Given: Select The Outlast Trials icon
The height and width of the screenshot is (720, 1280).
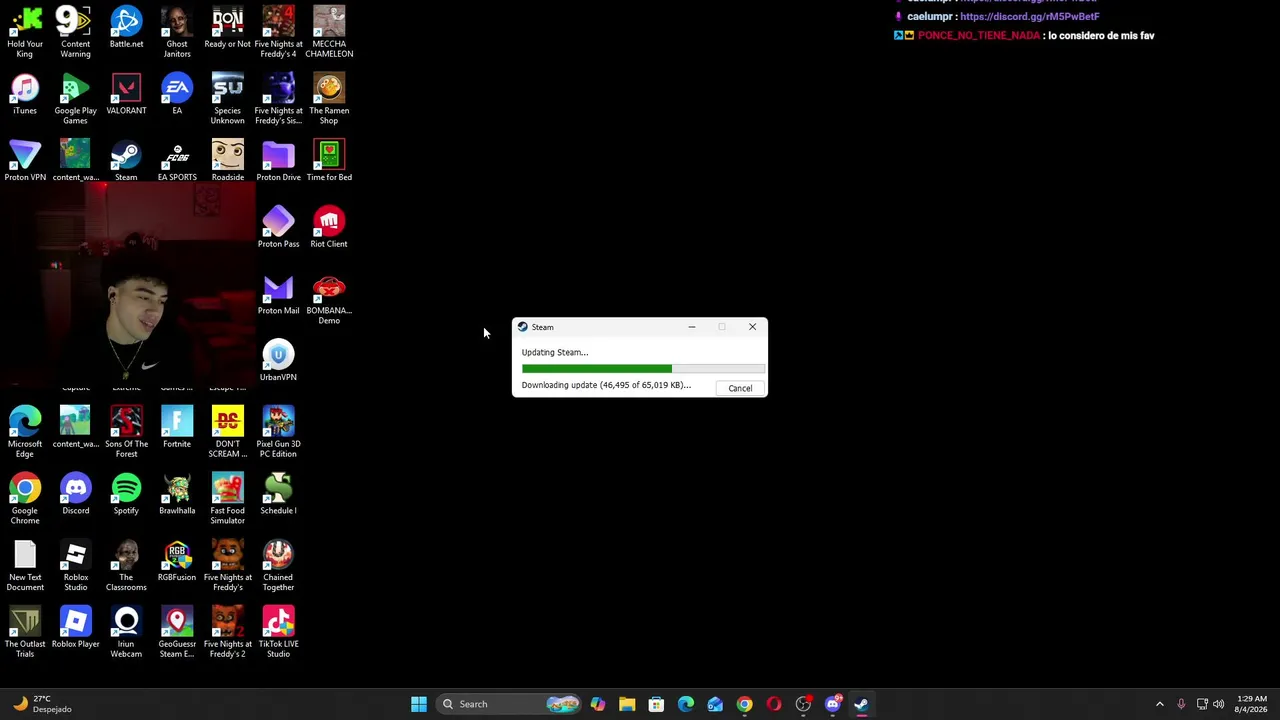Looking at the screenshot, I should tap(25, 632).
